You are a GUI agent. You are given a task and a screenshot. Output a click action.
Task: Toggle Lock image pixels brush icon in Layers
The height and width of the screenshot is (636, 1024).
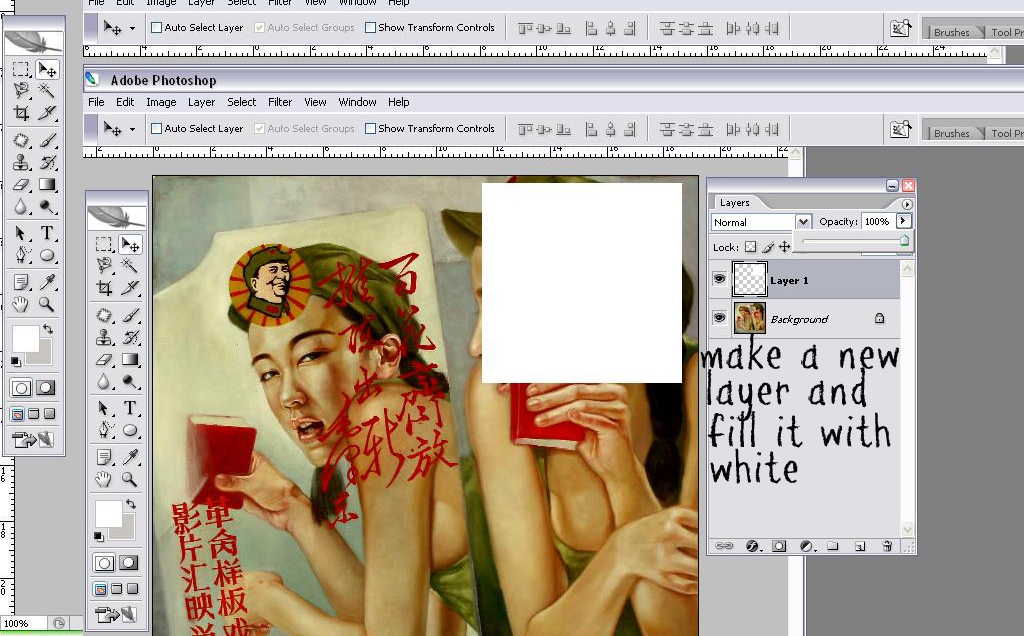click(768, 247)
